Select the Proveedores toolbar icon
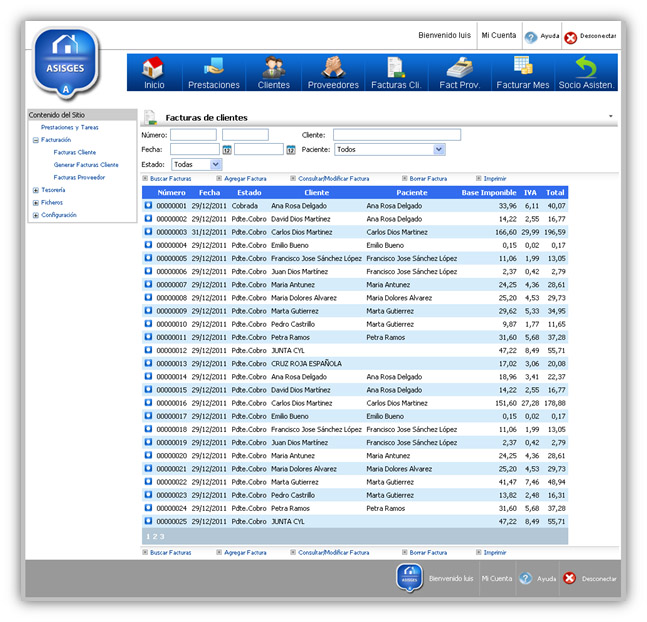647x622 pixels. [x=333, y=68]
